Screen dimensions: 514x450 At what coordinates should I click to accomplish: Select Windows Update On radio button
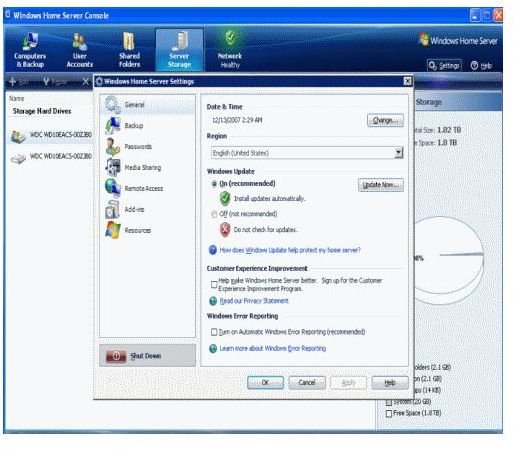pyautogui.click(x=214, y=184)
